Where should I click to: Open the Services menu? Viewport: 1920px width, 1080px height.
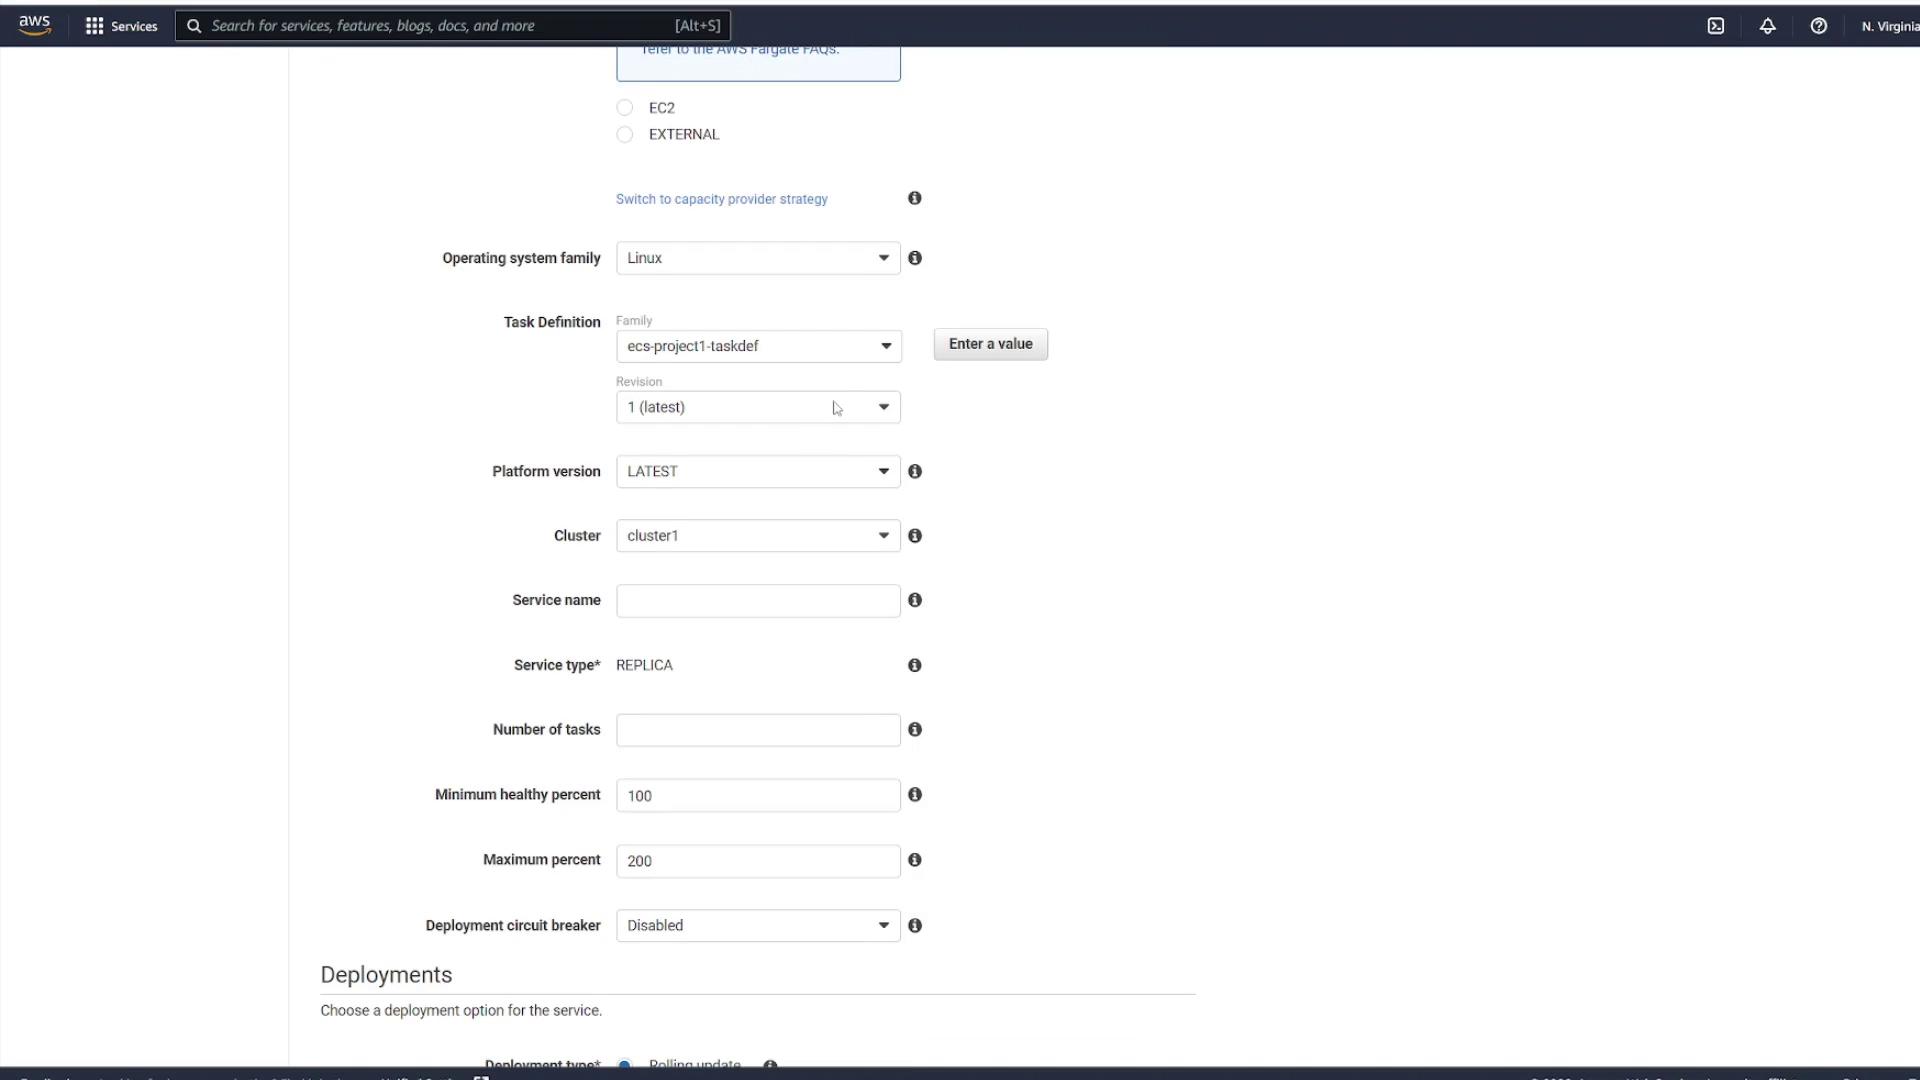[121, 26]
